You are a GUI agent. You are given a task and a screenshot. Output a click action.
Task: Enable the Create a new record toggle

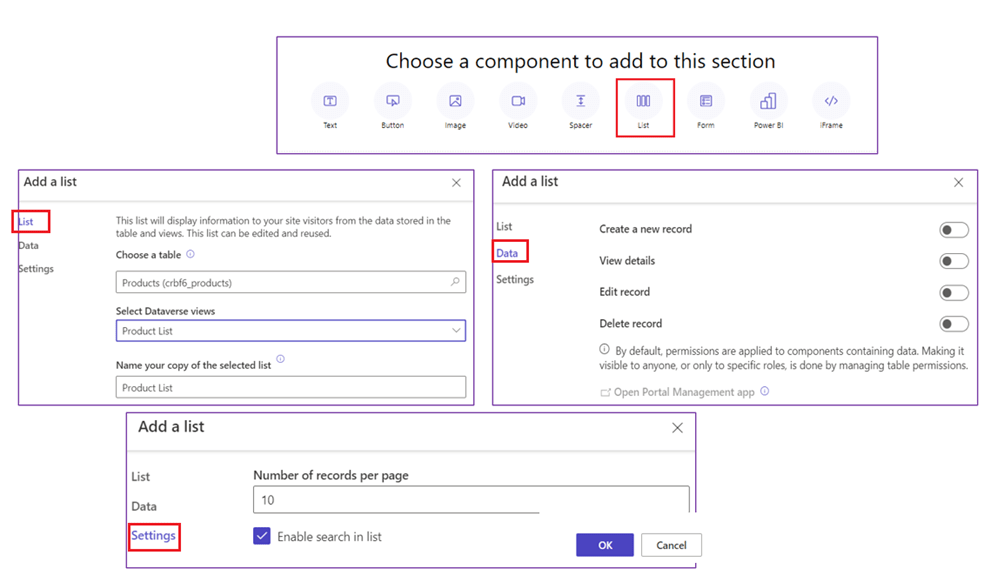(953, 230)
